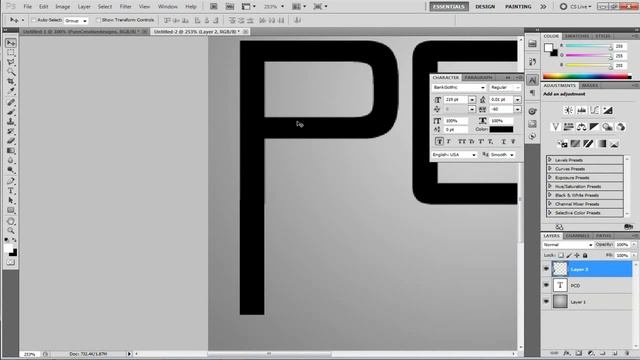Image resolution: width=640 pixels, height=360 pixels.
Task: Select the PCD text layer
Action: coord(592,285)
